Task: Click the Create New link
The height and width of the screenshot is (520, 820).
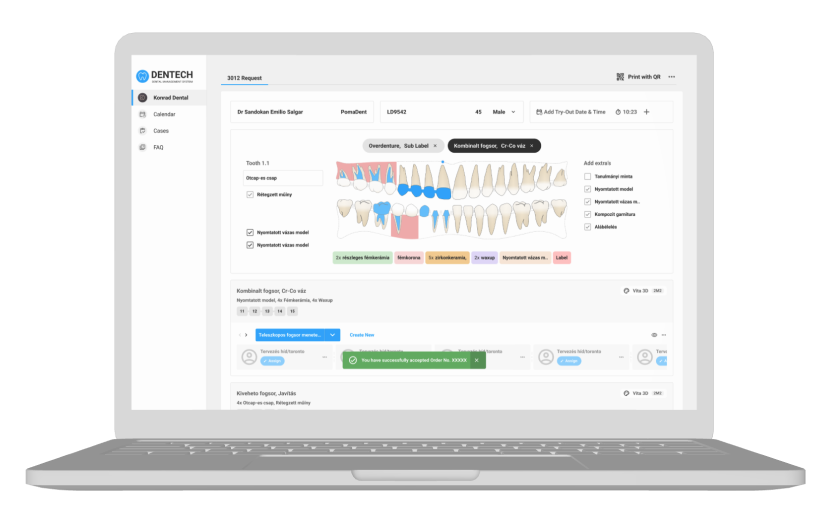Action: (x=362, y=335)
